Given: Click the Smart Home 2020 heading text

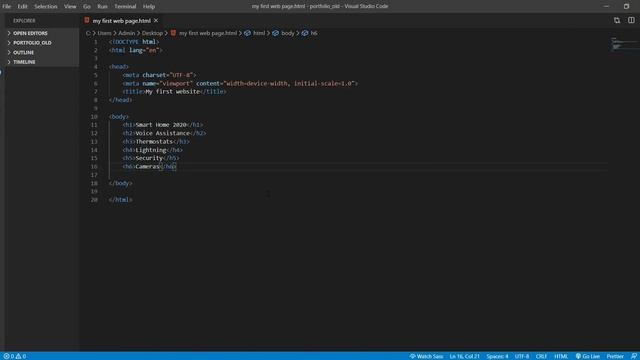Looking at the screenshot, I should pos(161,125).
